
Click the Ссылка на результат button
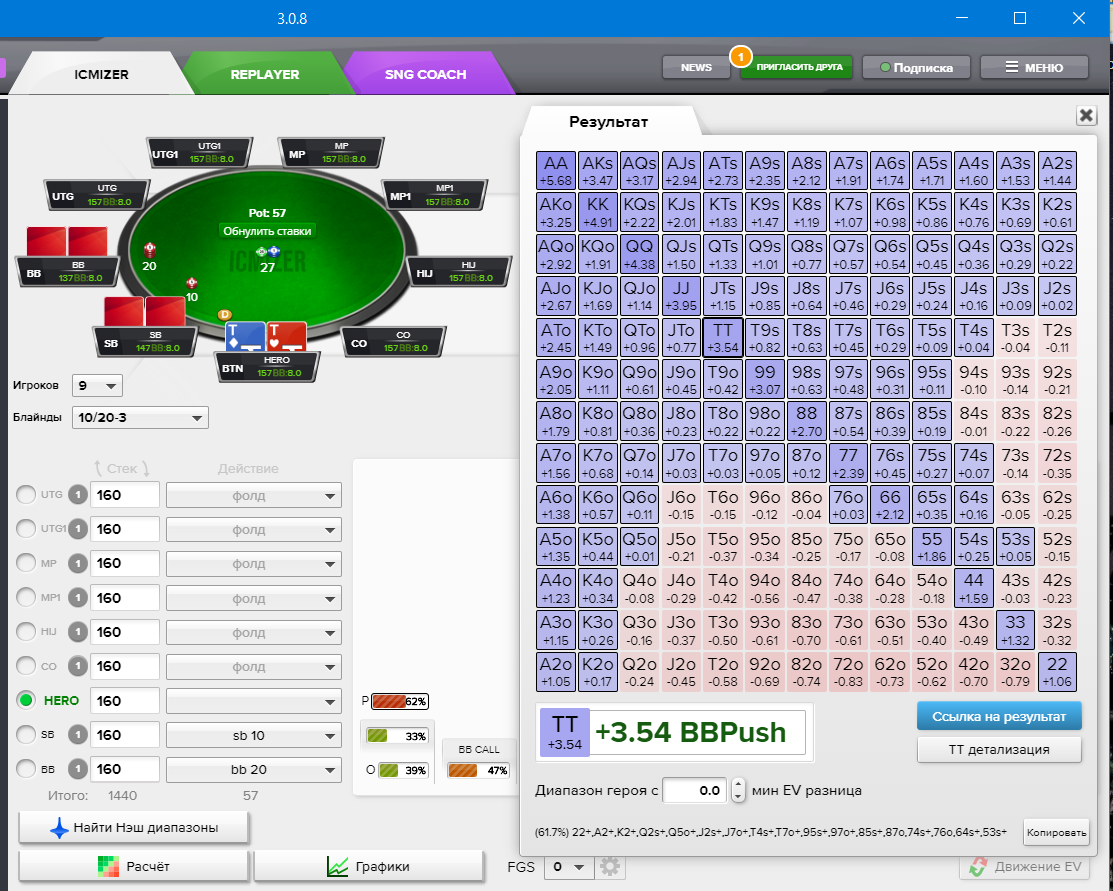tap(999, 716)
